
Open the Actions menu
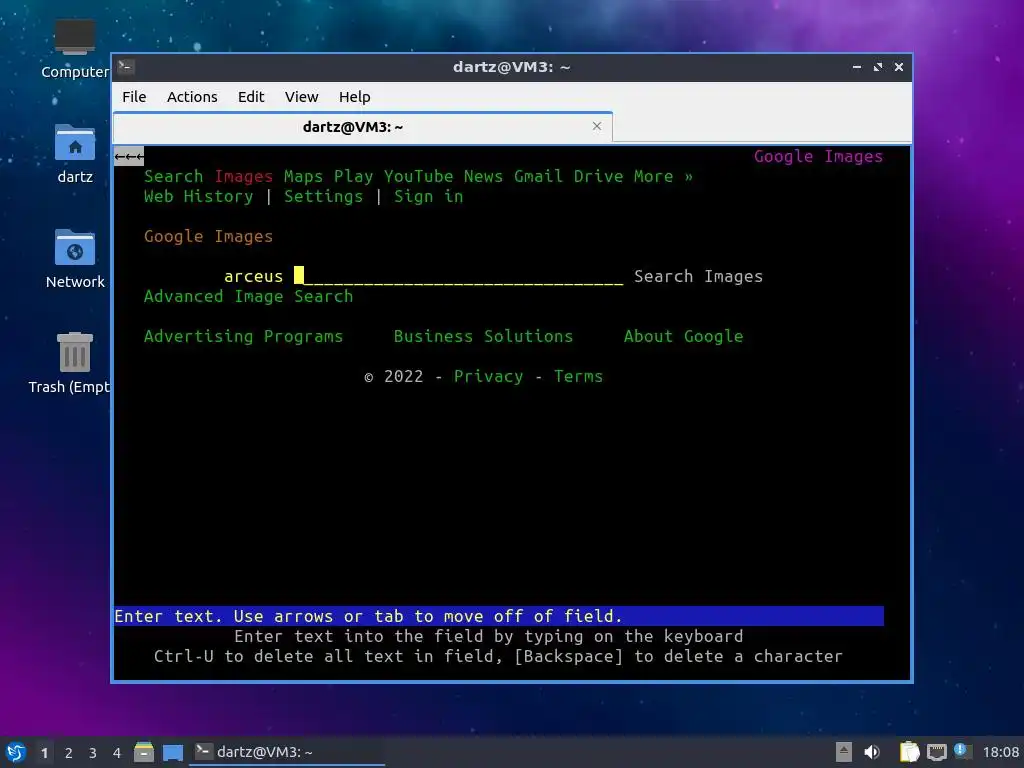(192, 97)
